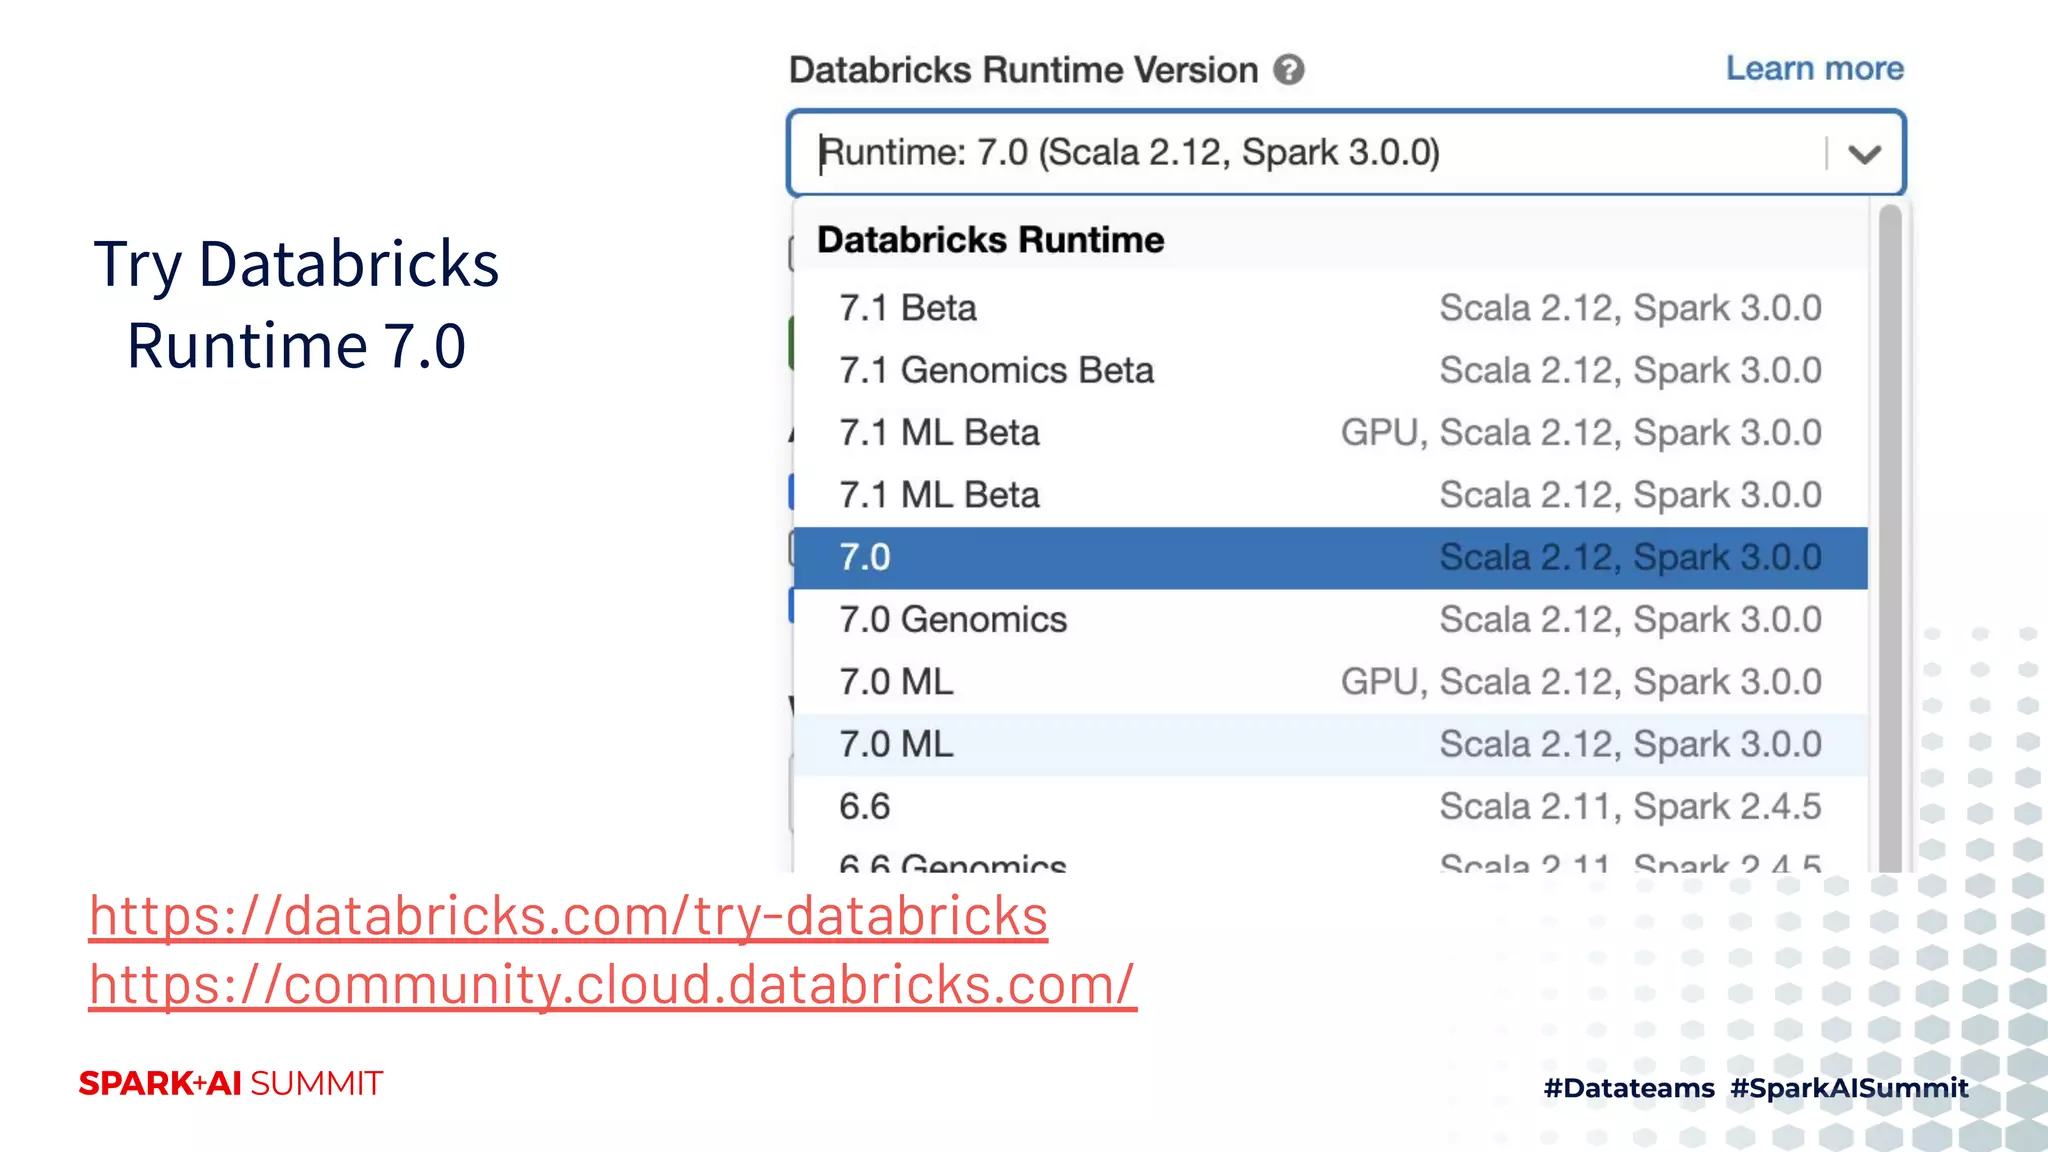The image size is (2048, 1152).
Task: Choose 7.1 ML Beta without GPU
Action: point(1330,495)
